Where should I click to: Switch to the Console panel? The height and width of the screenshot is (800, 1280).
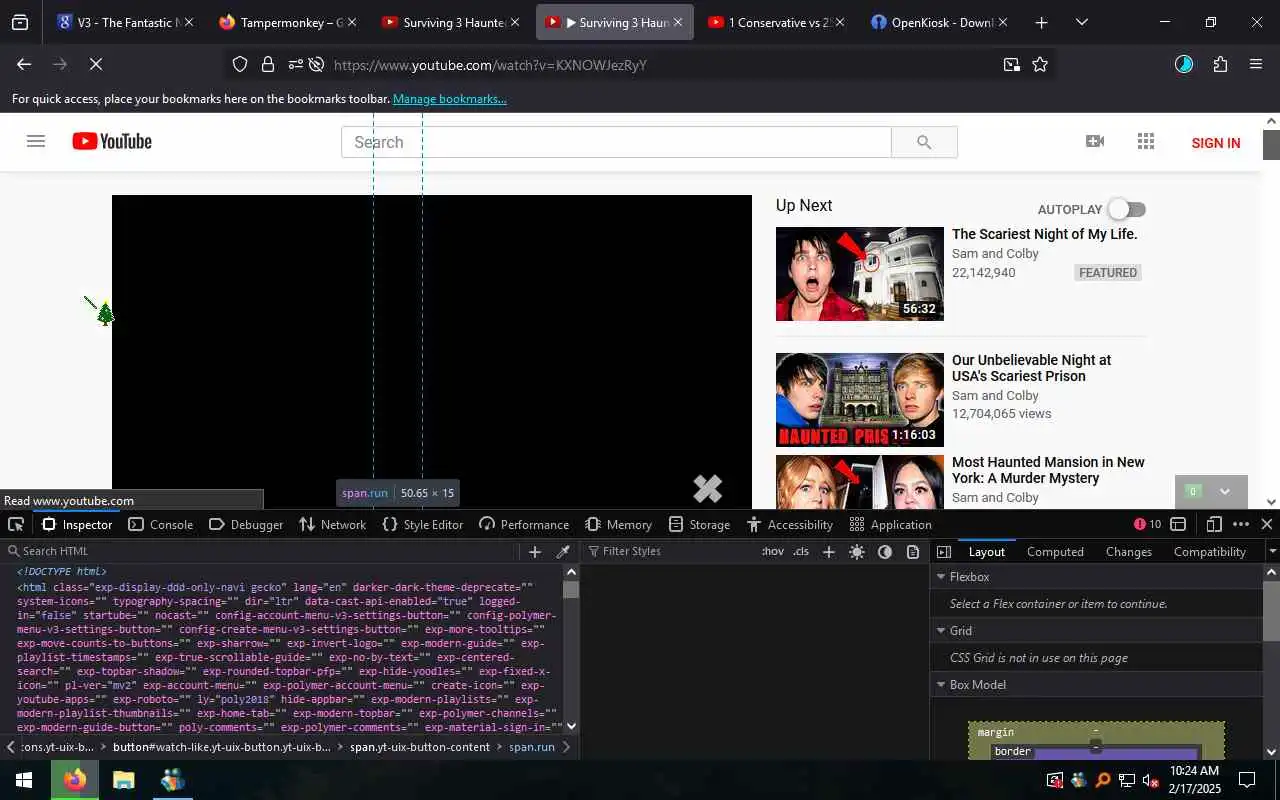coord(161,524)
